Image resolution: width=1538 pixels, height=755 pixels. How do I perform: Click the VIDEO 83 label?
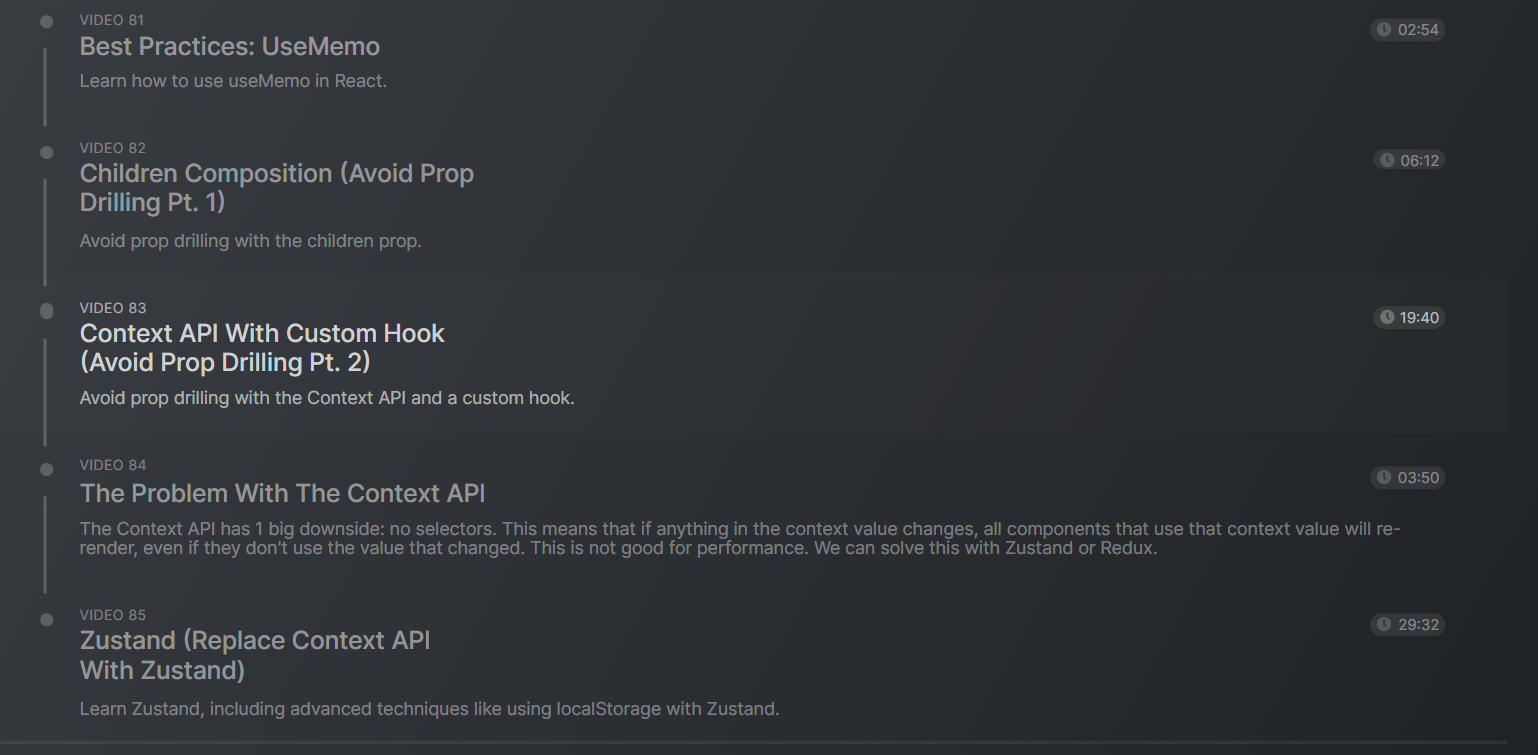pyautogui.click(x=113, y=308)
